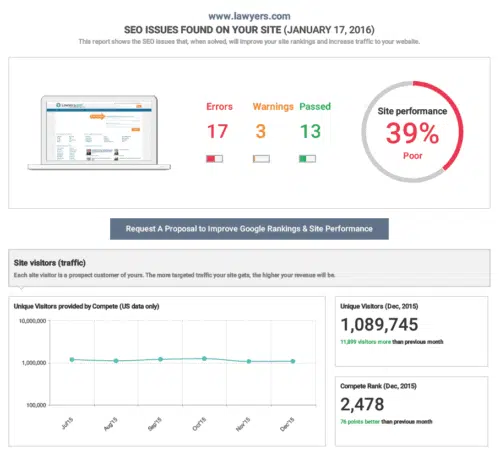Click the 39% site performance gauge
The height and width of the screenshot is (456, 500).
412,132
